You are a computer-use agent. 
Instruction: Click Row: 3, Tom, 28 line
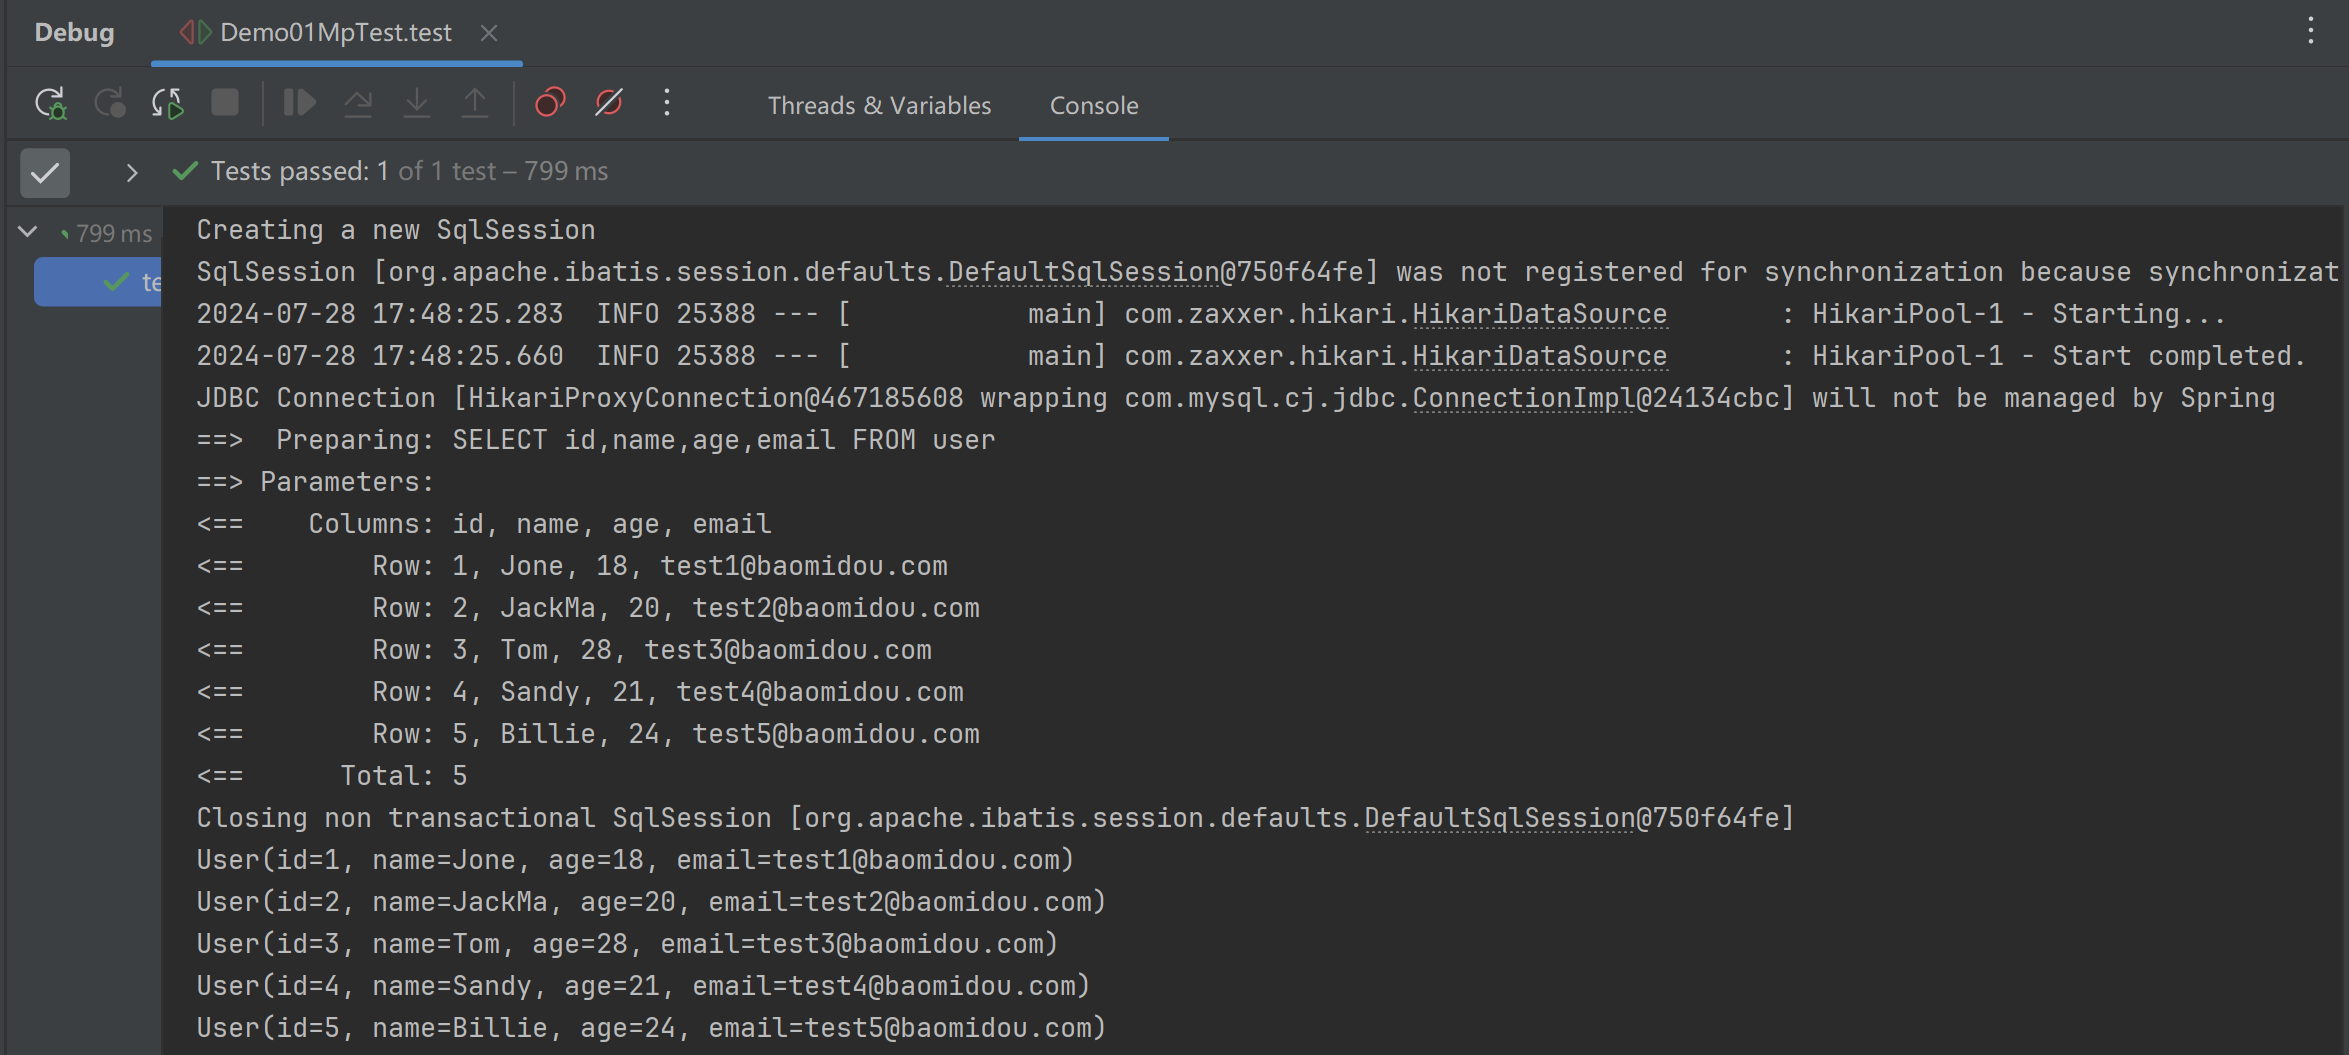pyautogui.click(x=564, y=650)
